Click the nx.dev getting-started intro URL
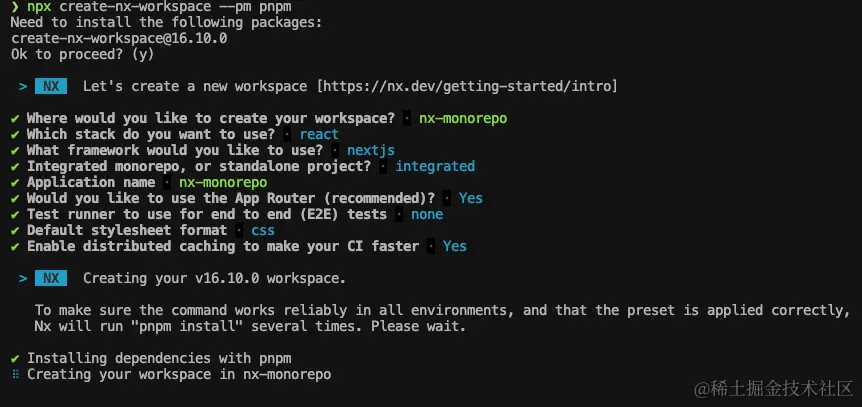Image resolution: width=862 pixels, height=407 pixels. pos(467,86)
